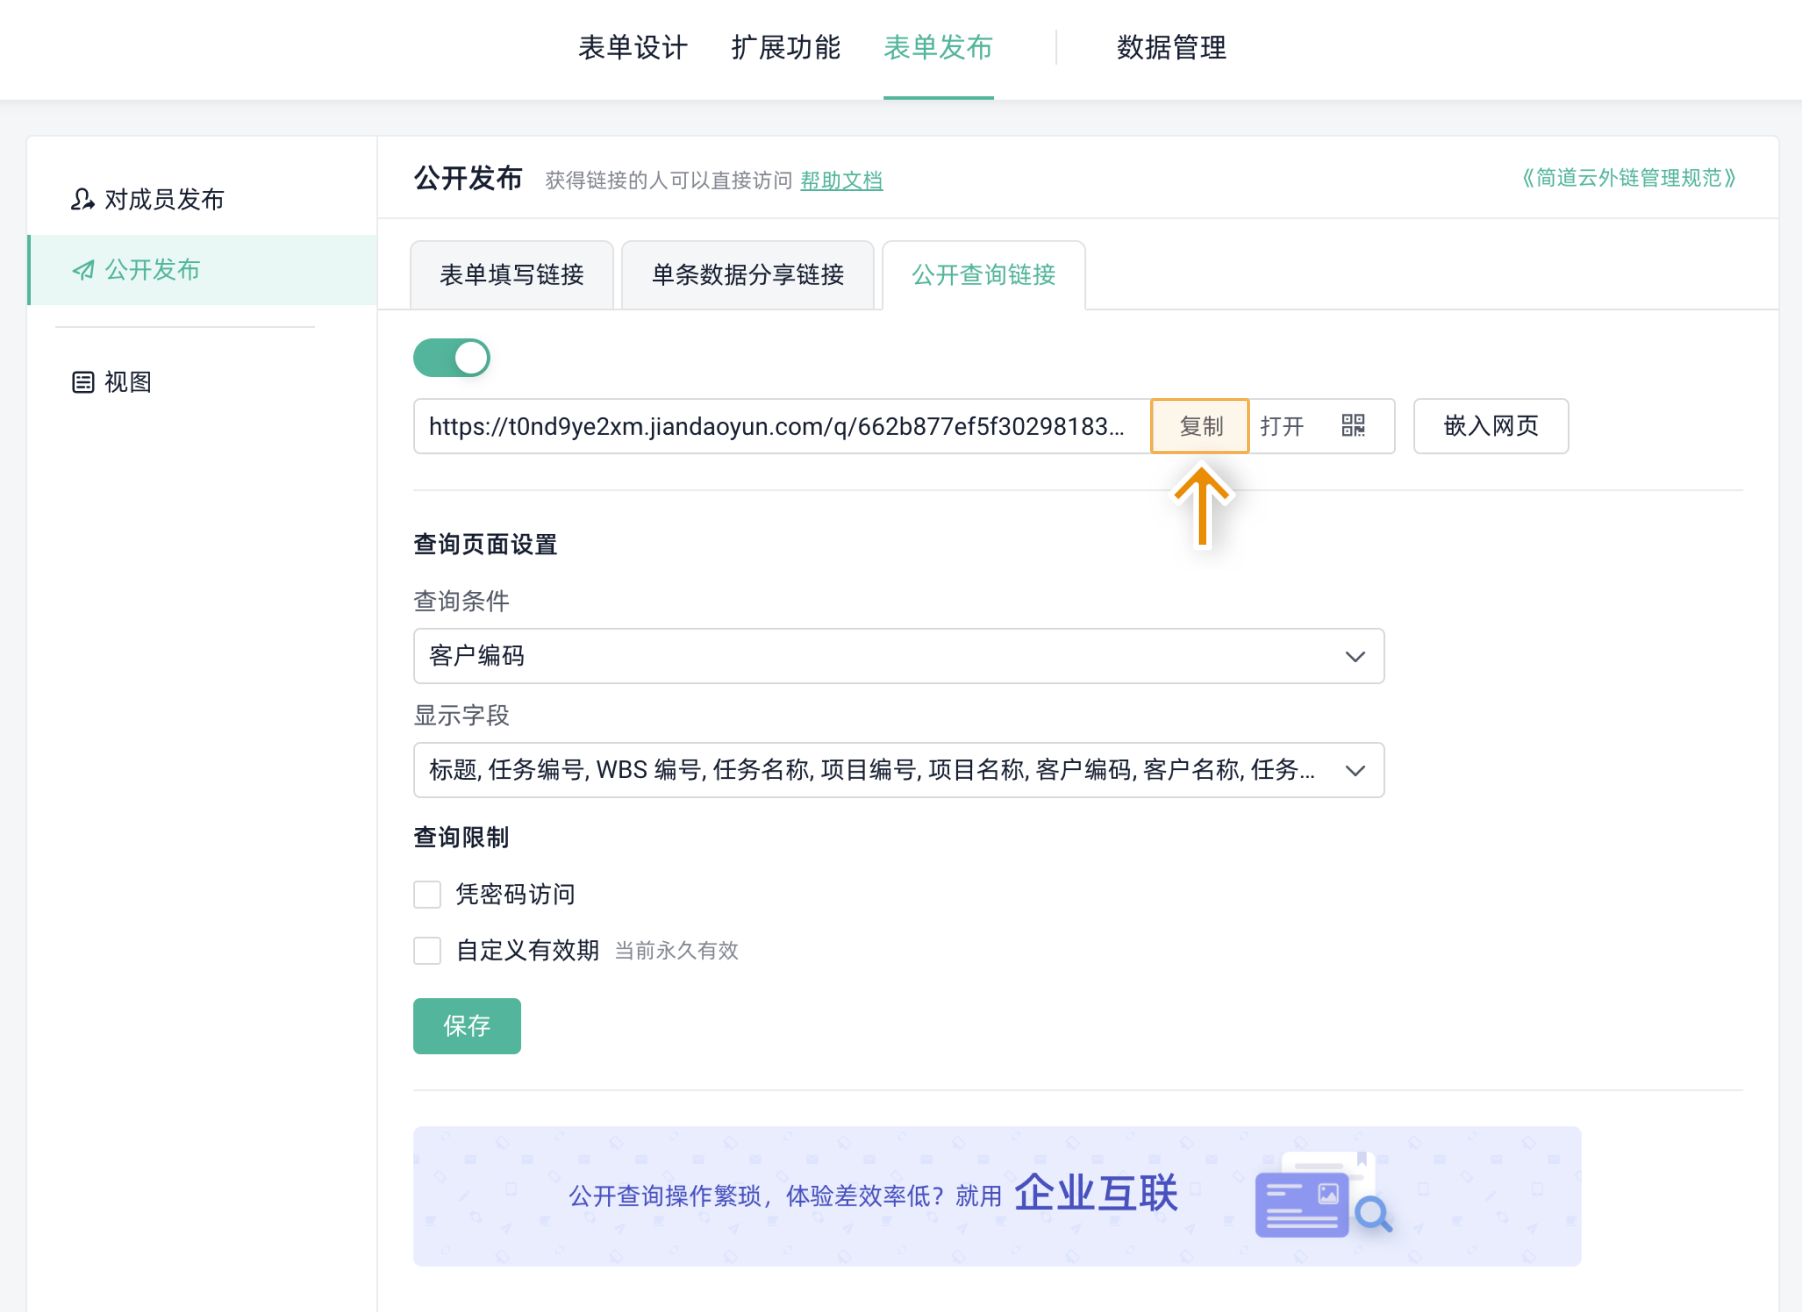This screenshot has width=1802, height=1312.
Task: Click the 保存 button
Action: tap(467, 1026)
